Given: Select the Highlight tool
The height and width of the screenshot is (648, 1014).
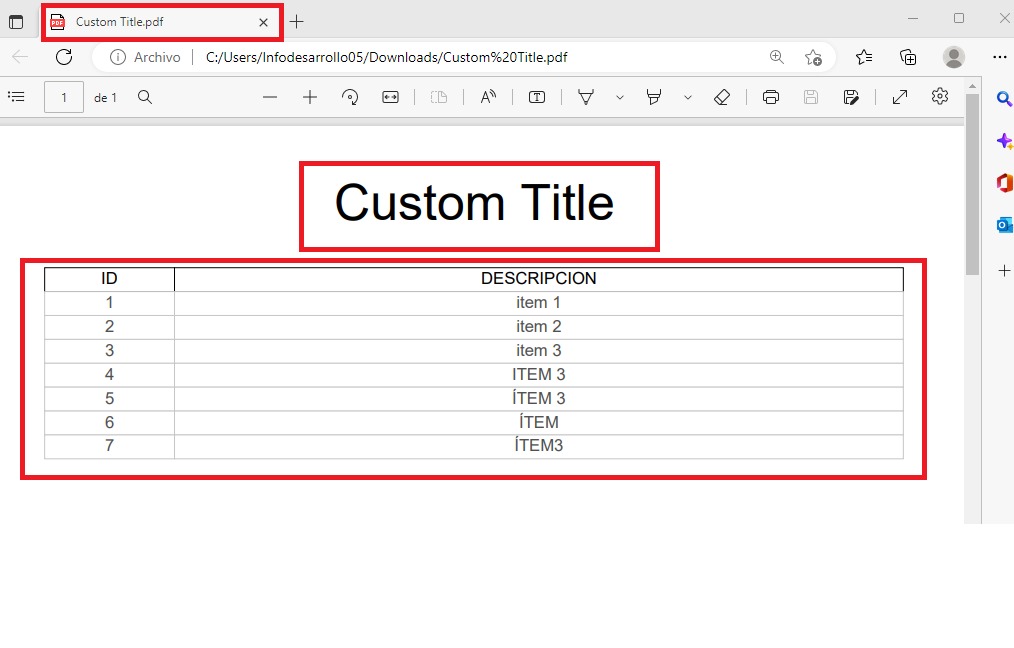Looking at the screenshot, I should (654, 97).
